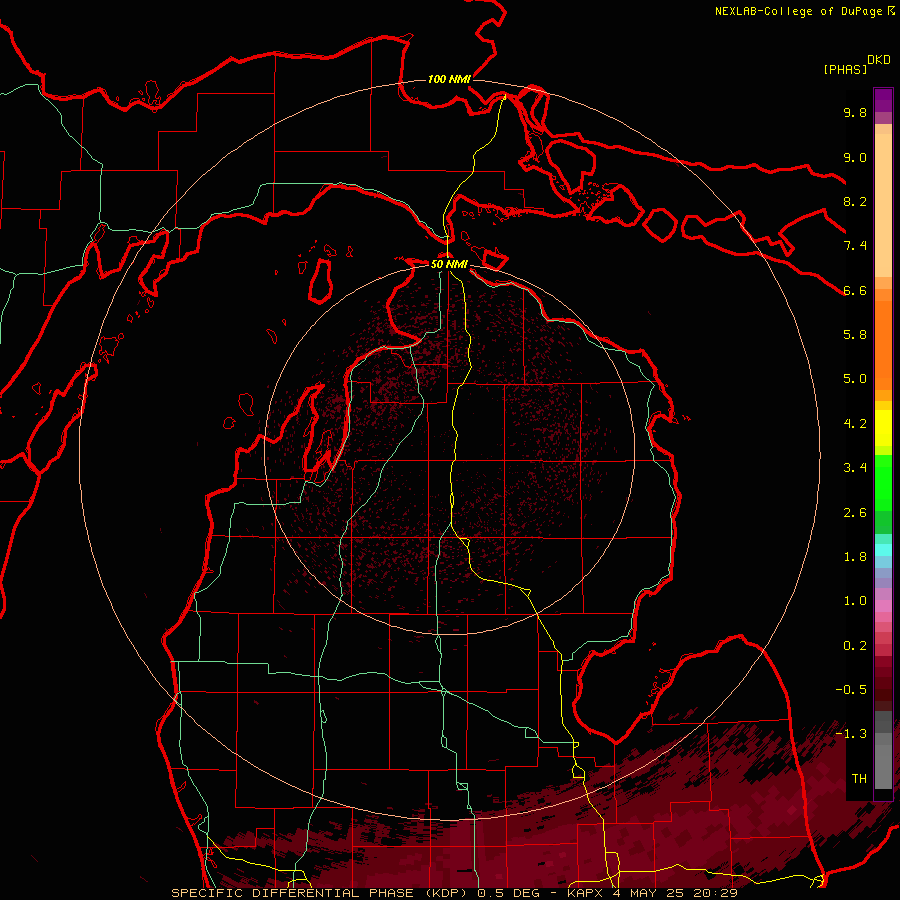Click the 9.0 legend scale value
The height and width of the screenshot is (900, 900).
click(x=855, y=157)
